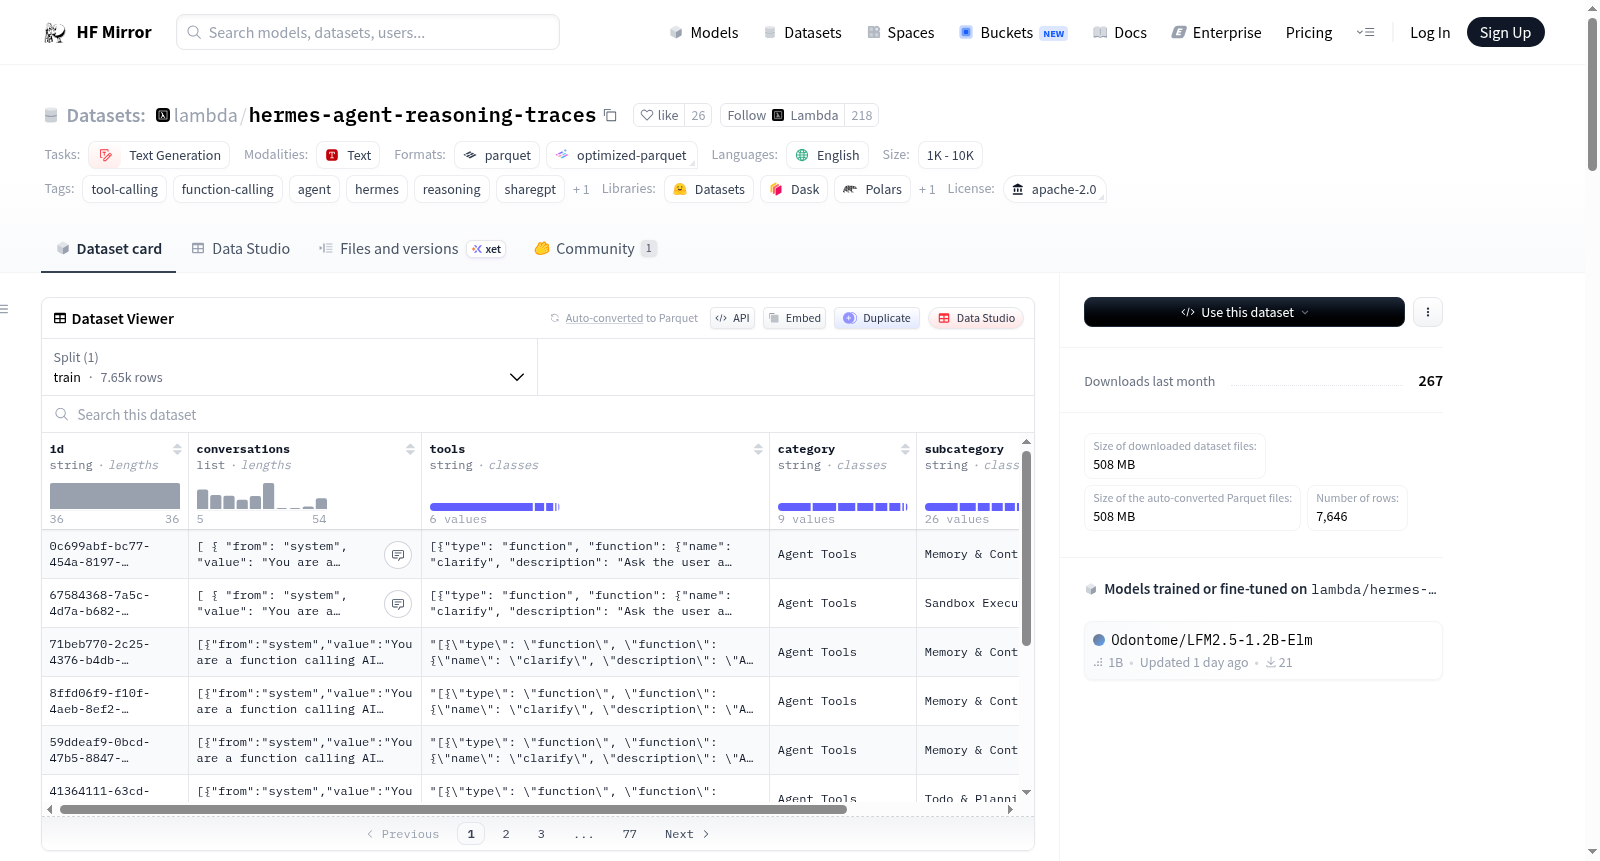Sort by the conversations column
1600x861 pixels.
pyautogui.click(x=410, y=449)
